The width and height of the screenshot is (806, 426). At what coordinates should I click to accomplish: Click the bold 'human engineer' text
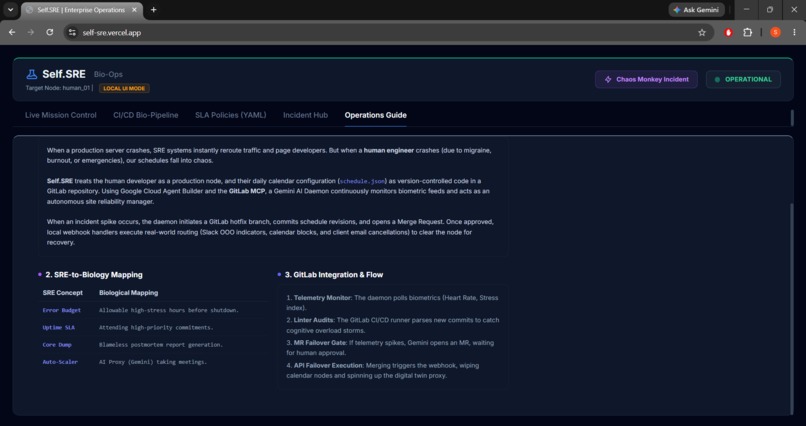(389, 151)
